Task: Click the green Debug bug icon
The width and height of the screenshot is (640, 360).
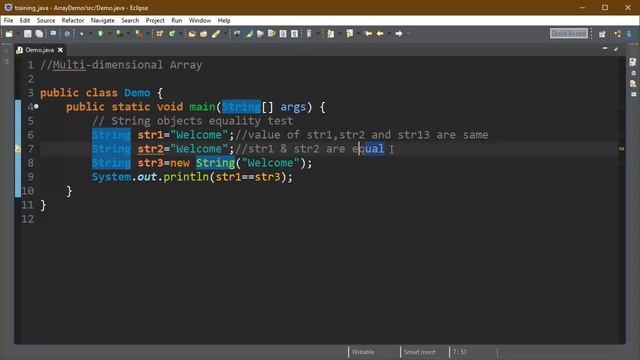Action: [x=82, y=34]
